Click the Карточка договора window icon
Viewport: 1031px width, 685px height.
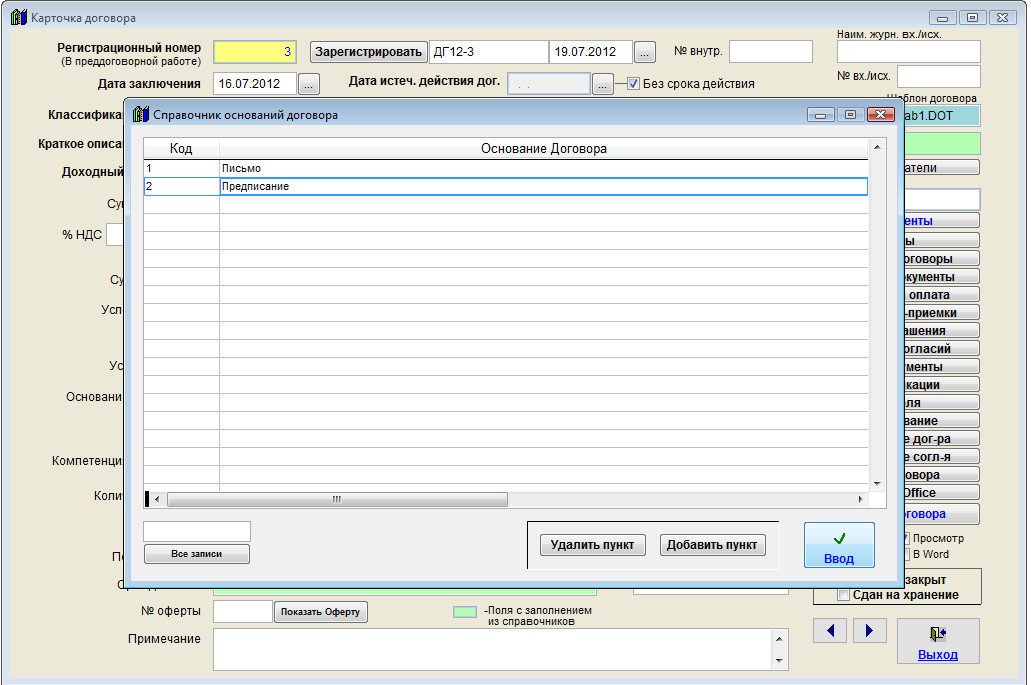click(x=19, y=18)
